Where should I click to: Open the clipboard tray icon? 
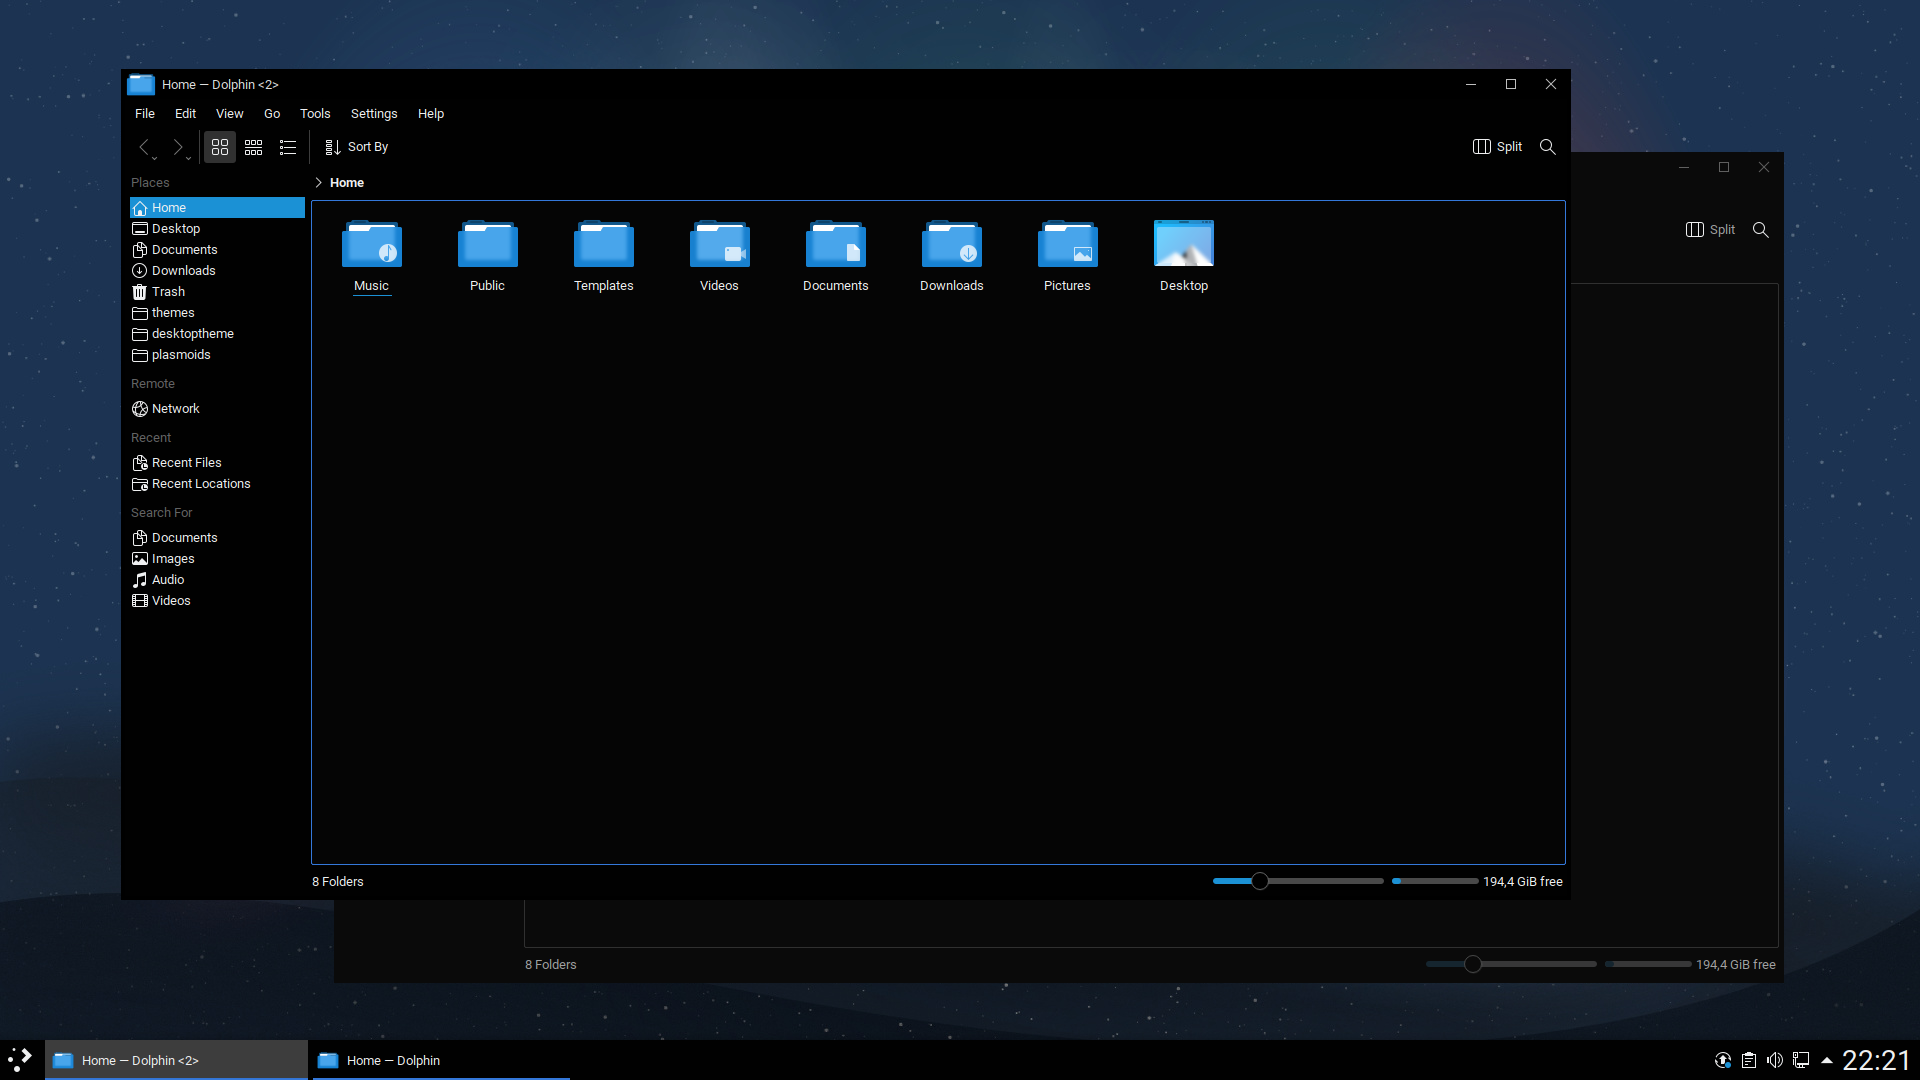click(x=1749, y=1060)
